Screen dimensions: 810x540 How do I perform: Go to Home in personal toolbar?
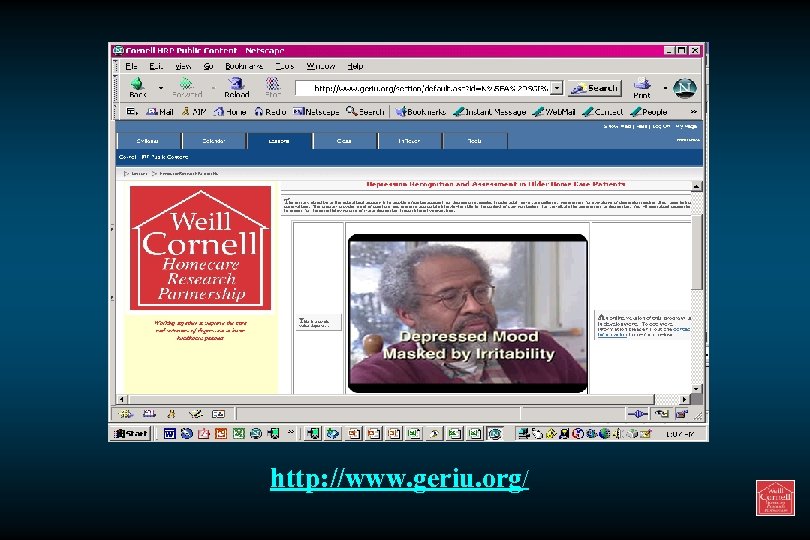[230, 112]
